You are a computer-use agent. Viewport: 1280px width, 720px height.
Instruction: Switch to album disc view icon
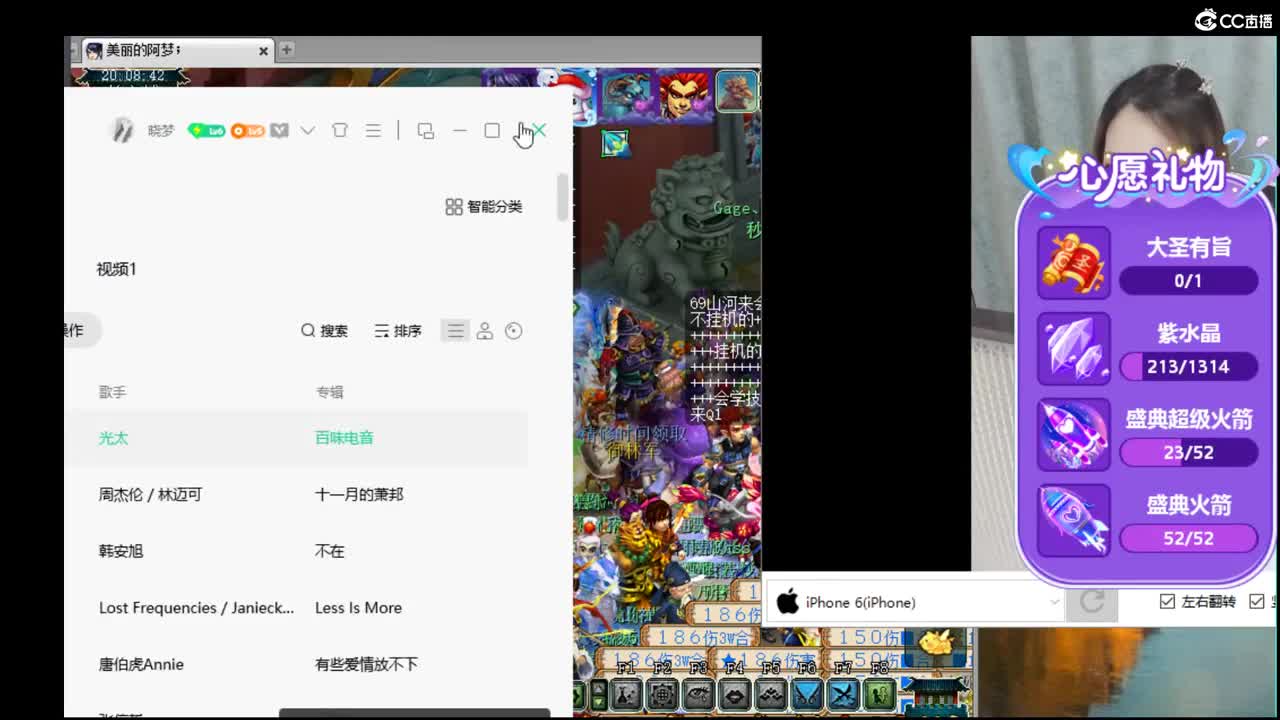point(514,331)
